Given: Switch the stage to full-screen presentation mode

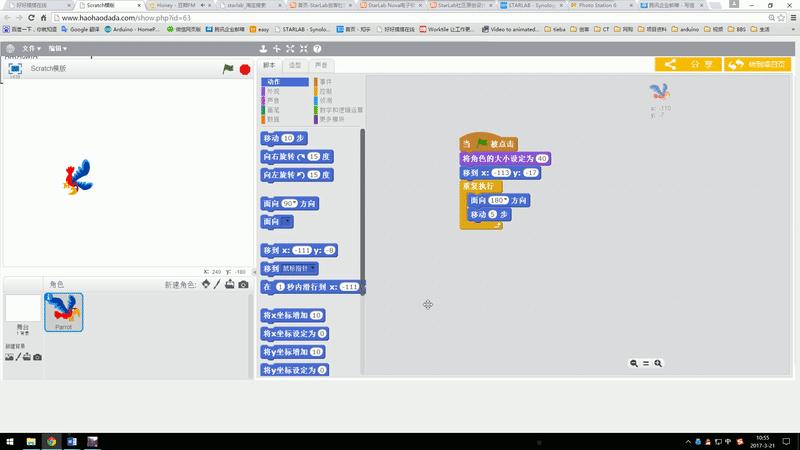Looking at the screenshot, I should 15,68.
